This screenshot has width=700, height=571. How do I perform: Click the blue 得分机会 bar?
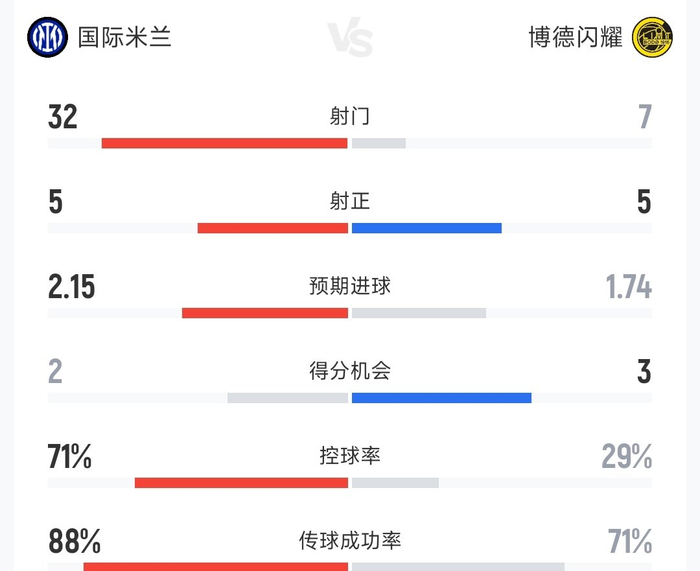pyautogui.click(x=441, y=398)
